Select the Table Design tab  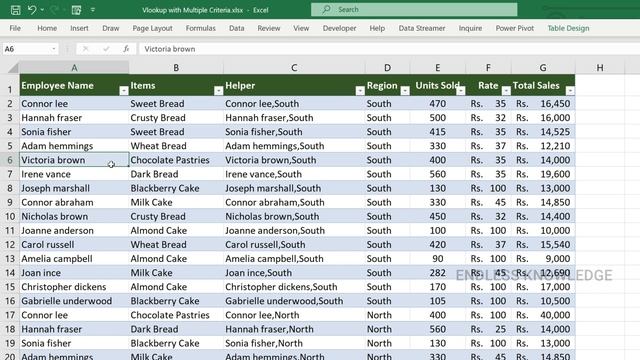568,28
